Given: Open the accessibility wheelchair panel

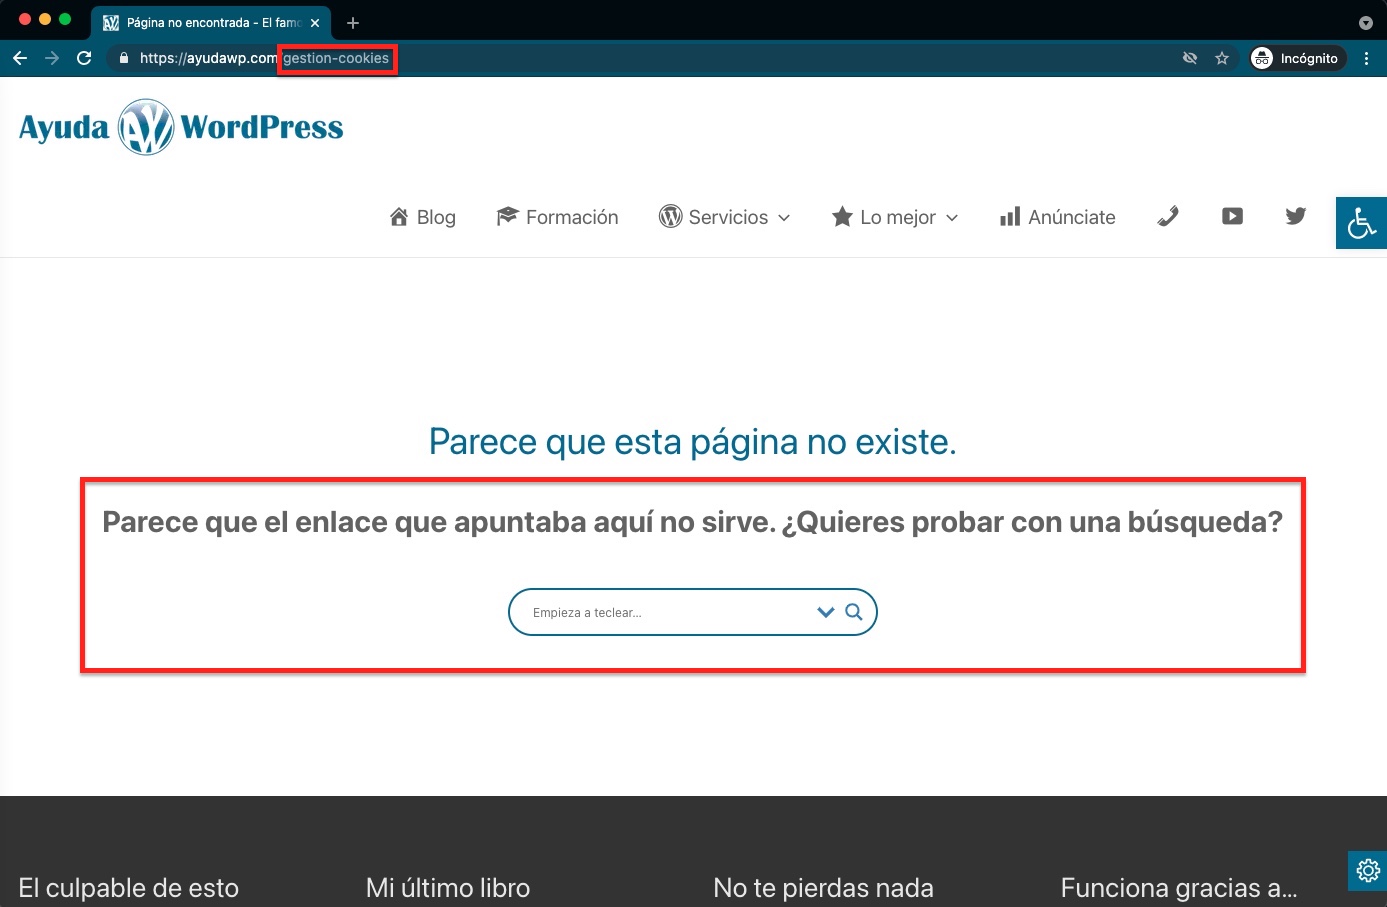Looking at the screenshot, I should click(1361, 223).
